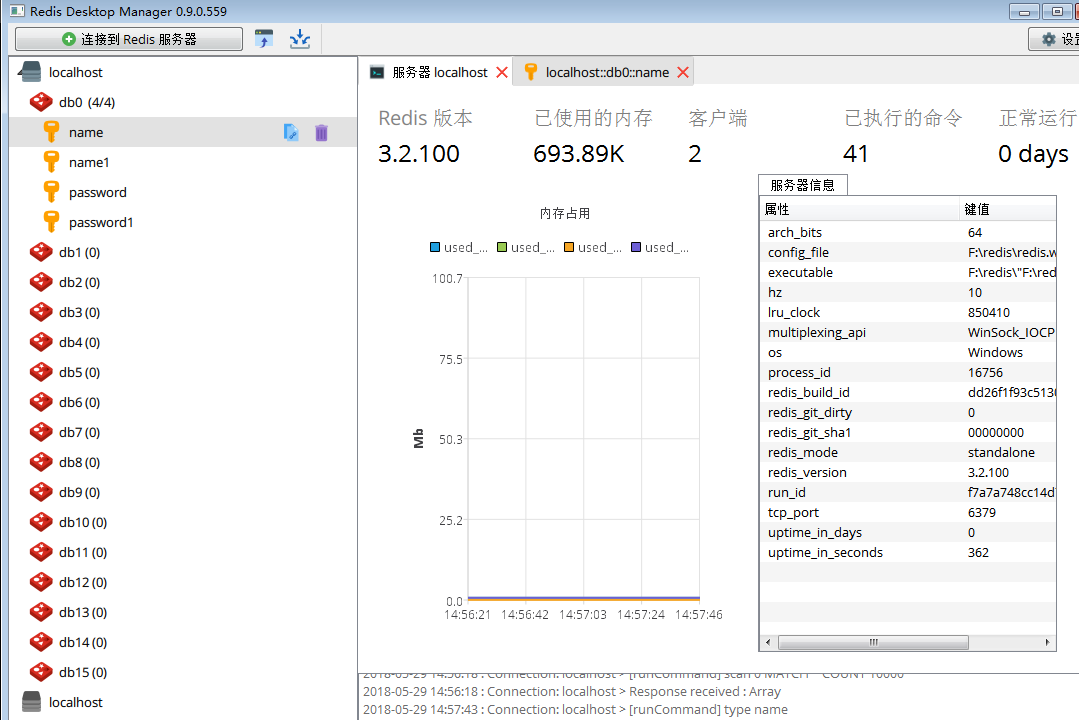The width and height of the screenshot is (1079, 720).
Task: Click the purple used_ legend swatch
Action: click(x=636, y=247)
